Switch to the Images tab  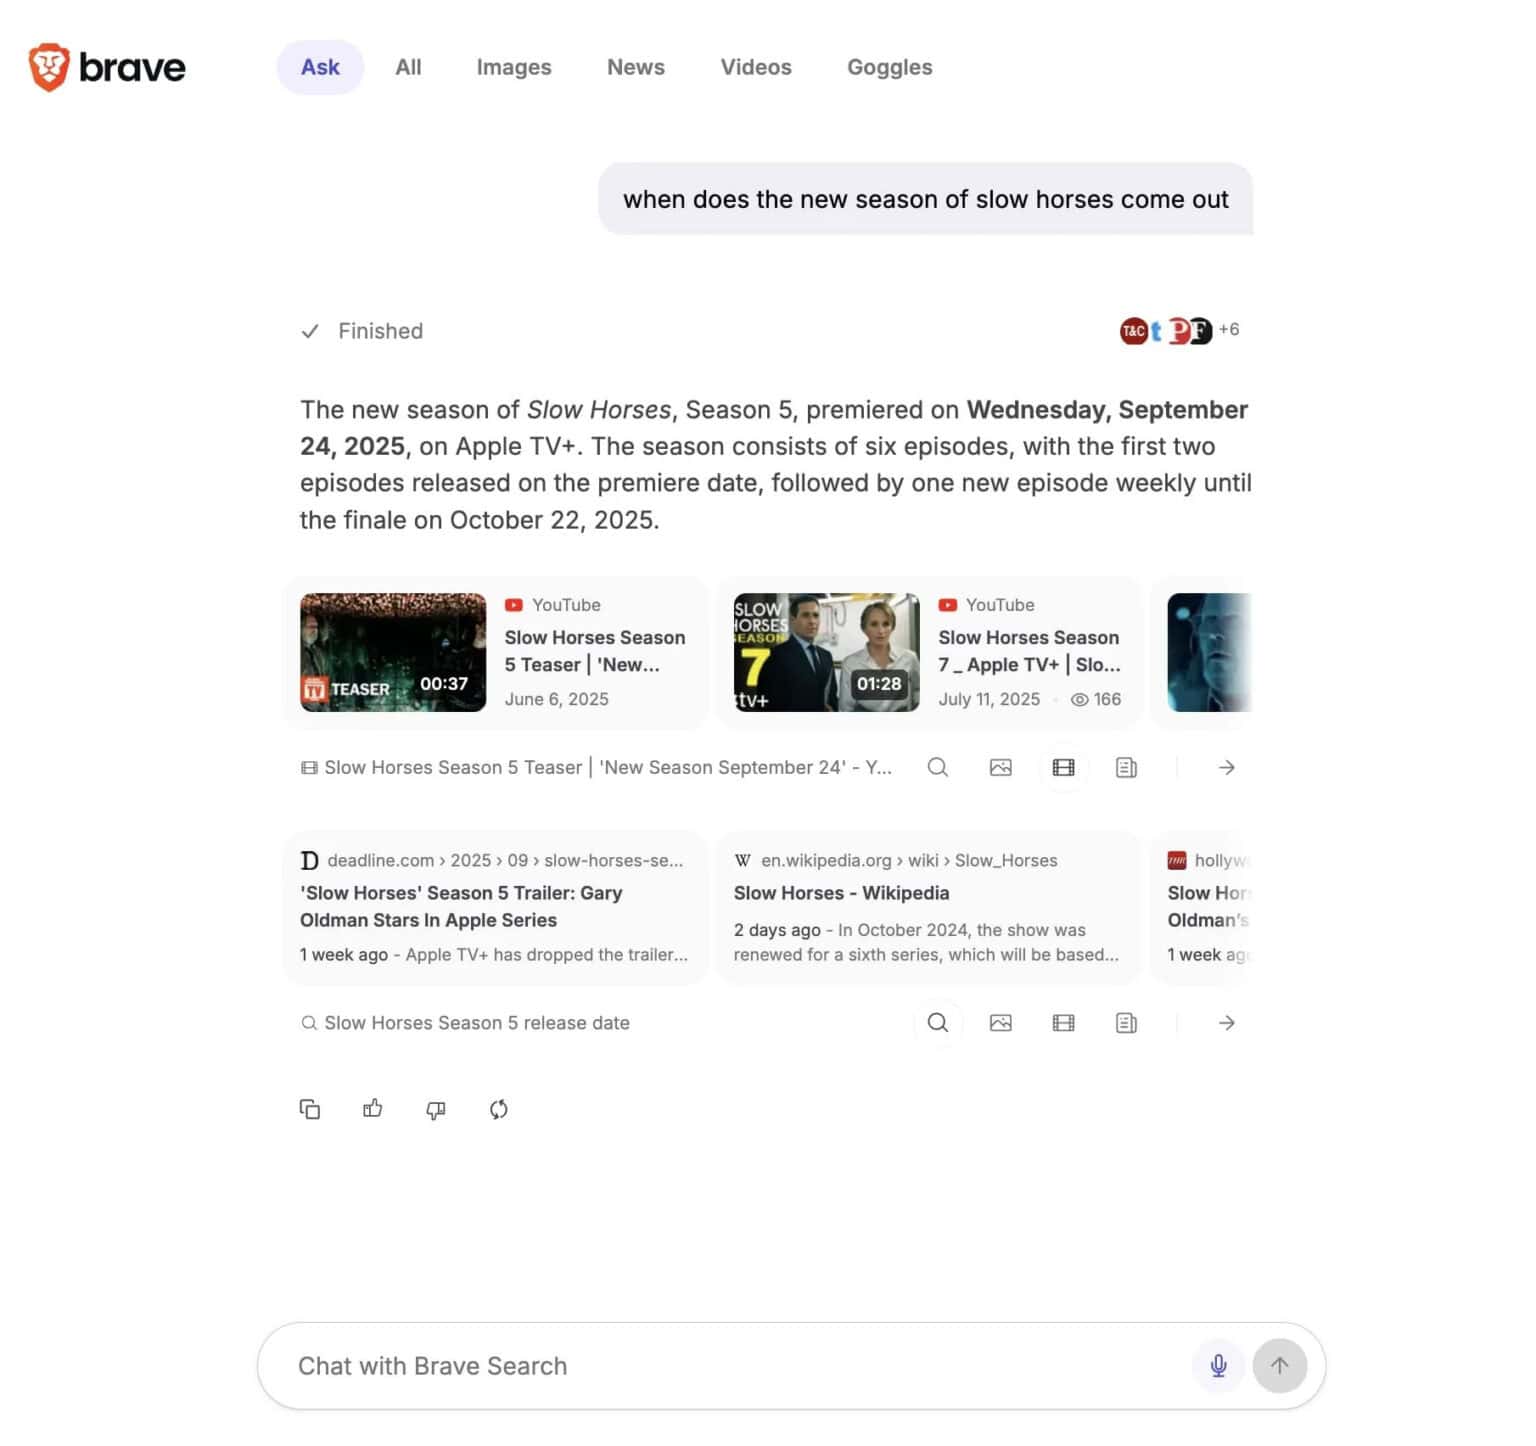(x=513, y=66)
